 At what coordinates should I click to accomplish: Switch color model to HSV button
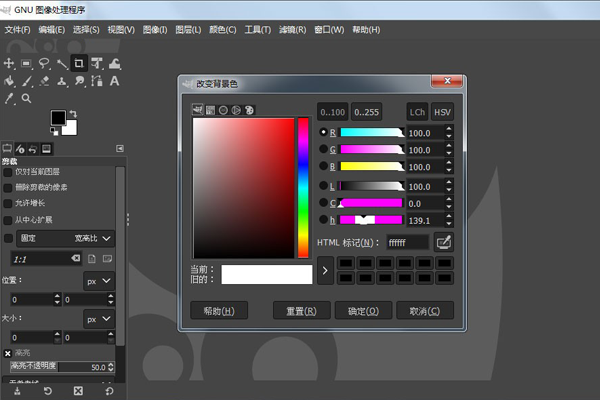[442, 112]
